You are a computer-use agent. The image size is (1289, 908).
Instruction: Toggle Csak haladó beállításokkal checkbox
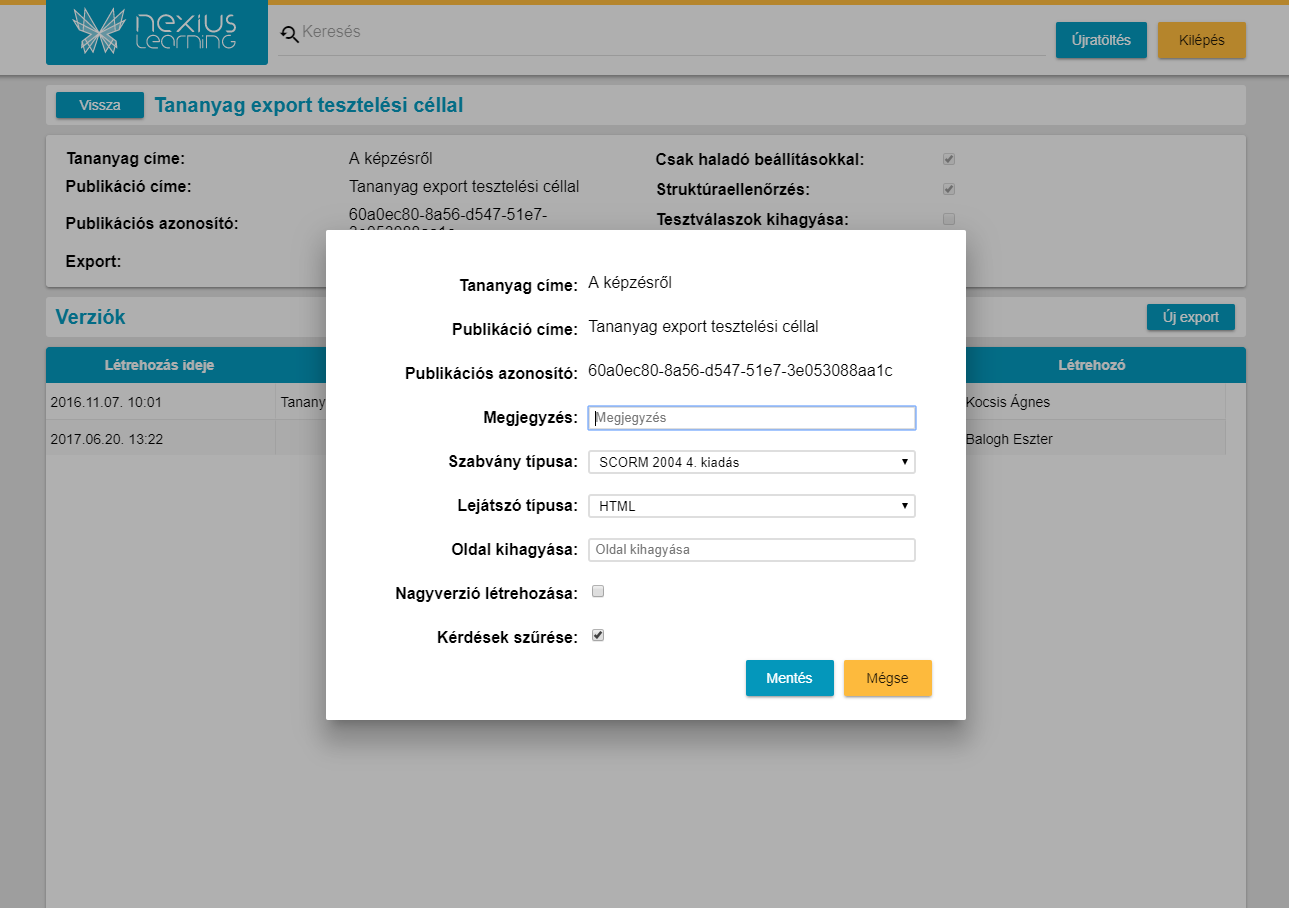949,159
